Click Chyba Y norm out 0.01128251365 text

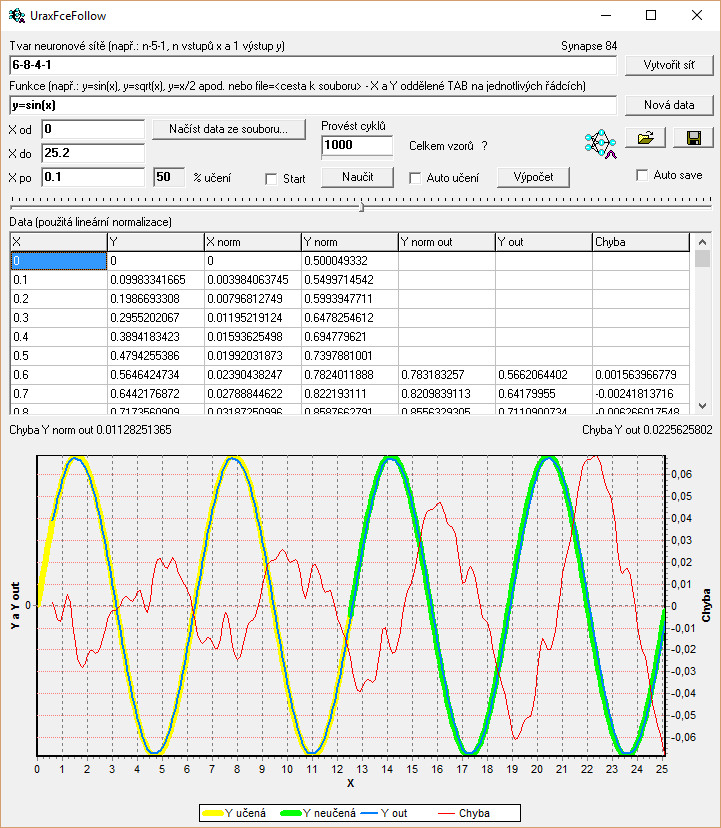90,430
